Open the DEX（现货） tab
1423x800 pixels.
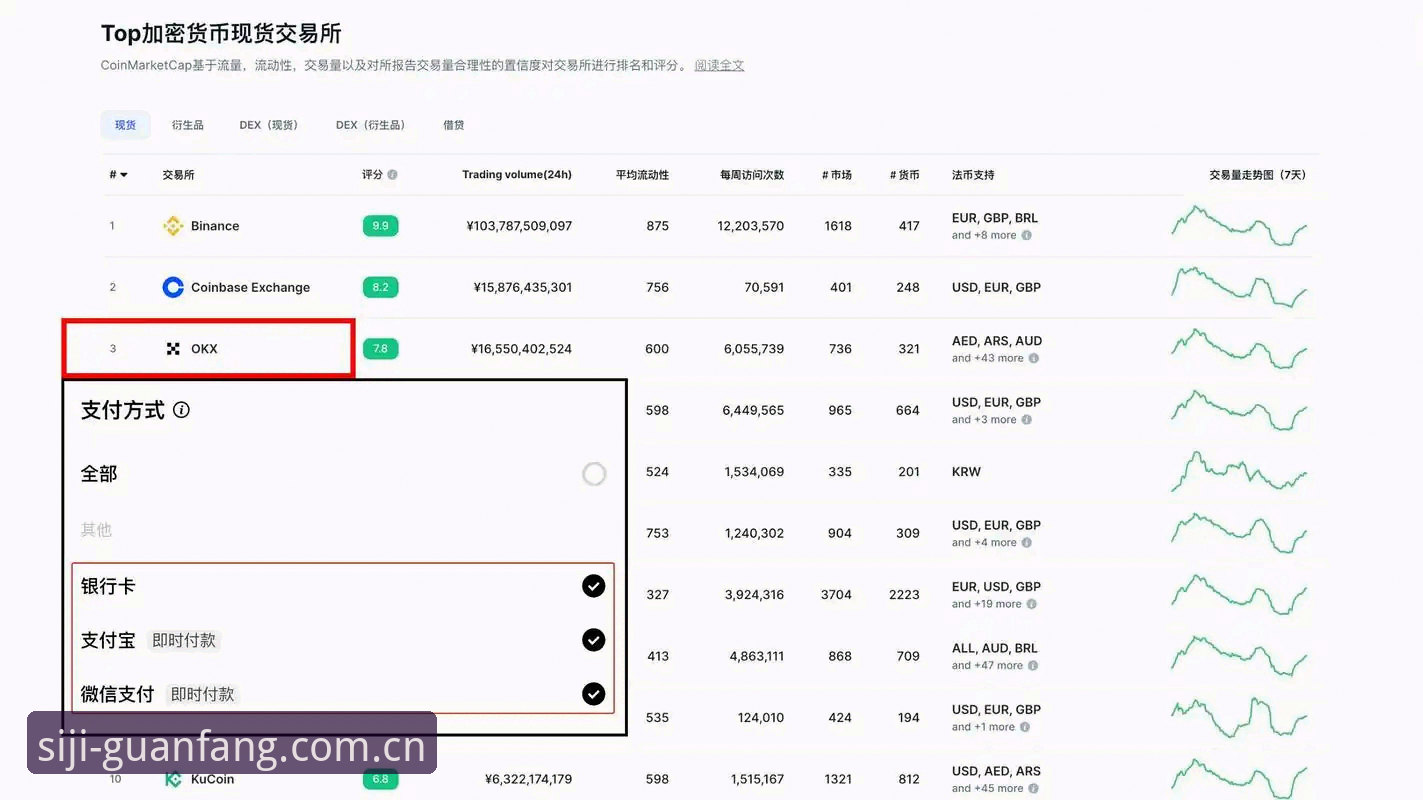click(x=269, y=125)
